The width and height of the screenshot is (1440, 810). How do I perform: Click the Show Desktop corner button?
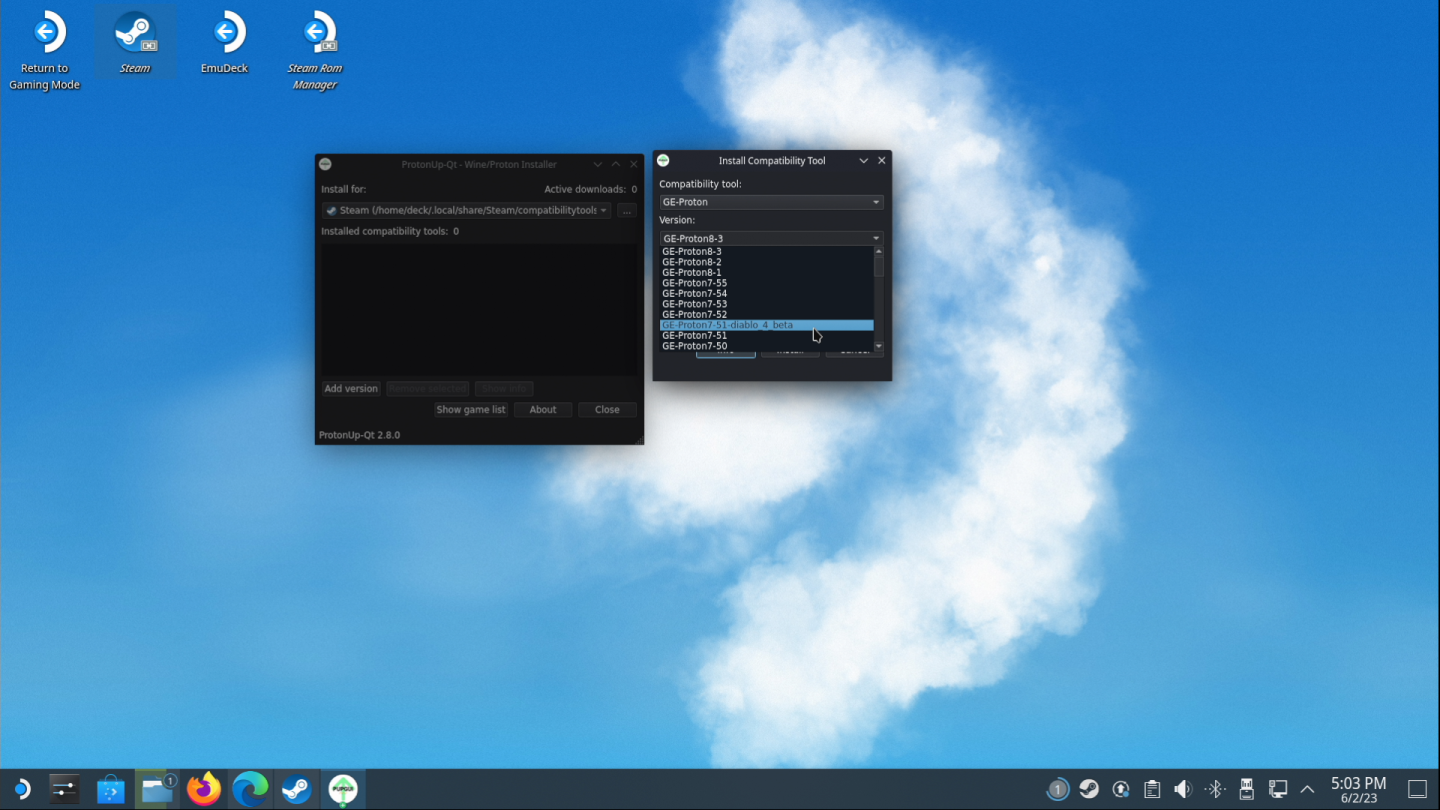1417,790
